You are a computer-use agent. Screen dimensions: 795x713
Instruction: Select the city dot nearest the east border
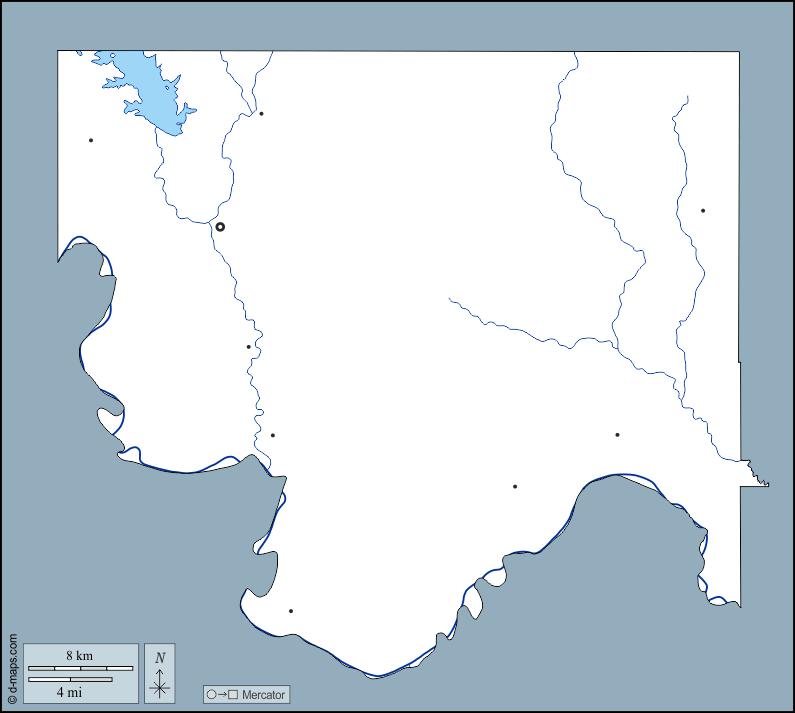703,211
